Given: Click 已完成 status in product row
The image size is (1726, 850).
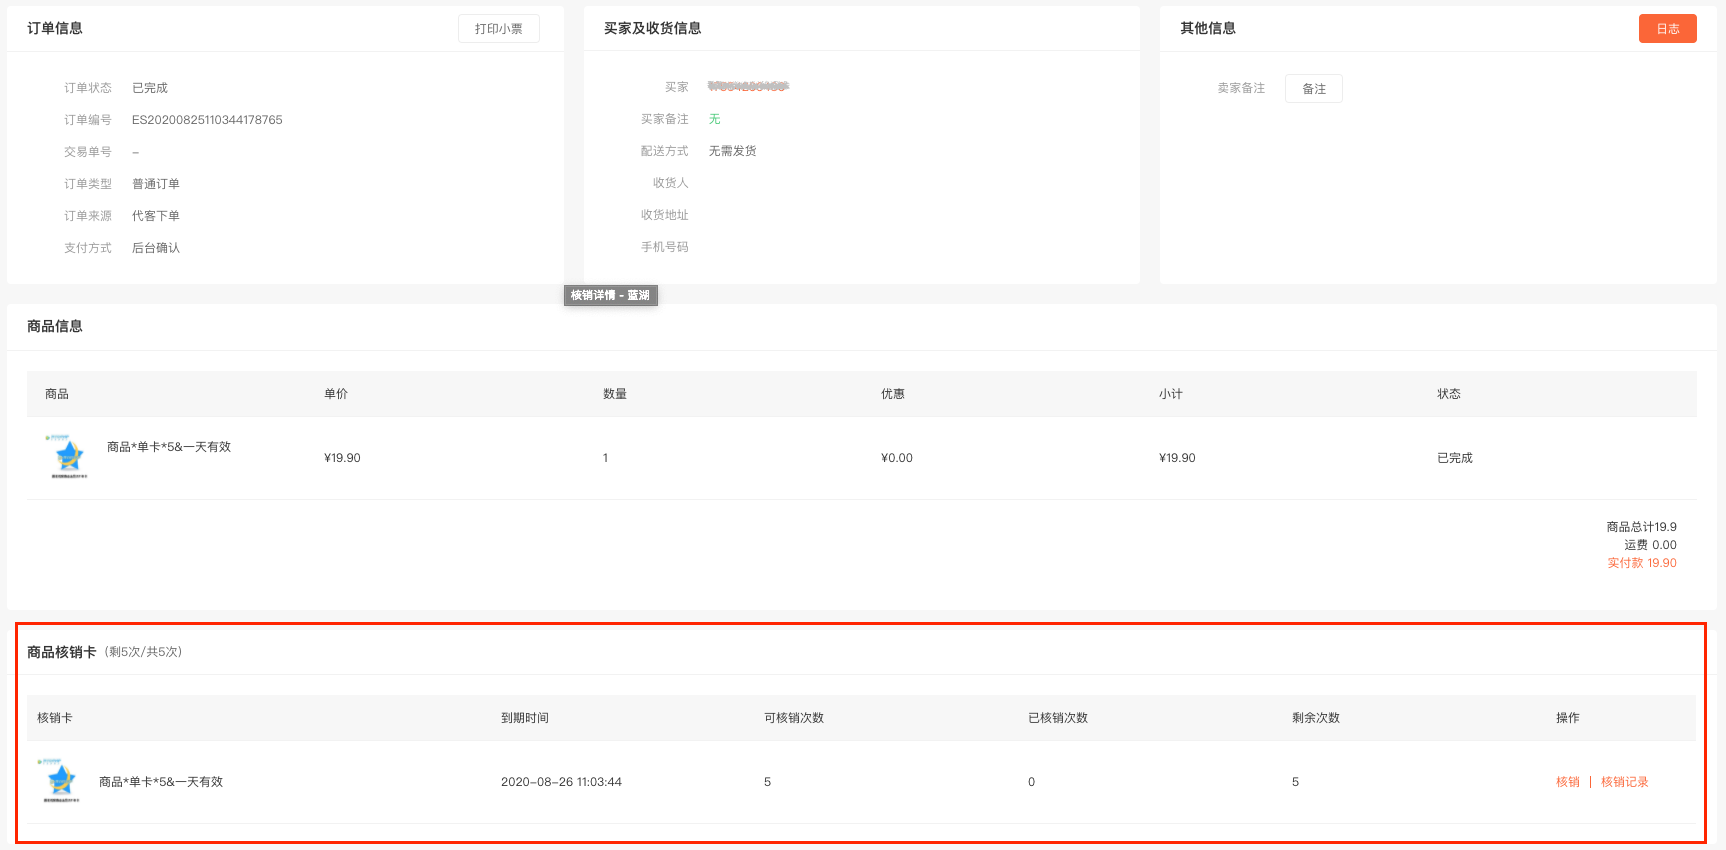Looking at the screenshot, I should [1454, 458].
